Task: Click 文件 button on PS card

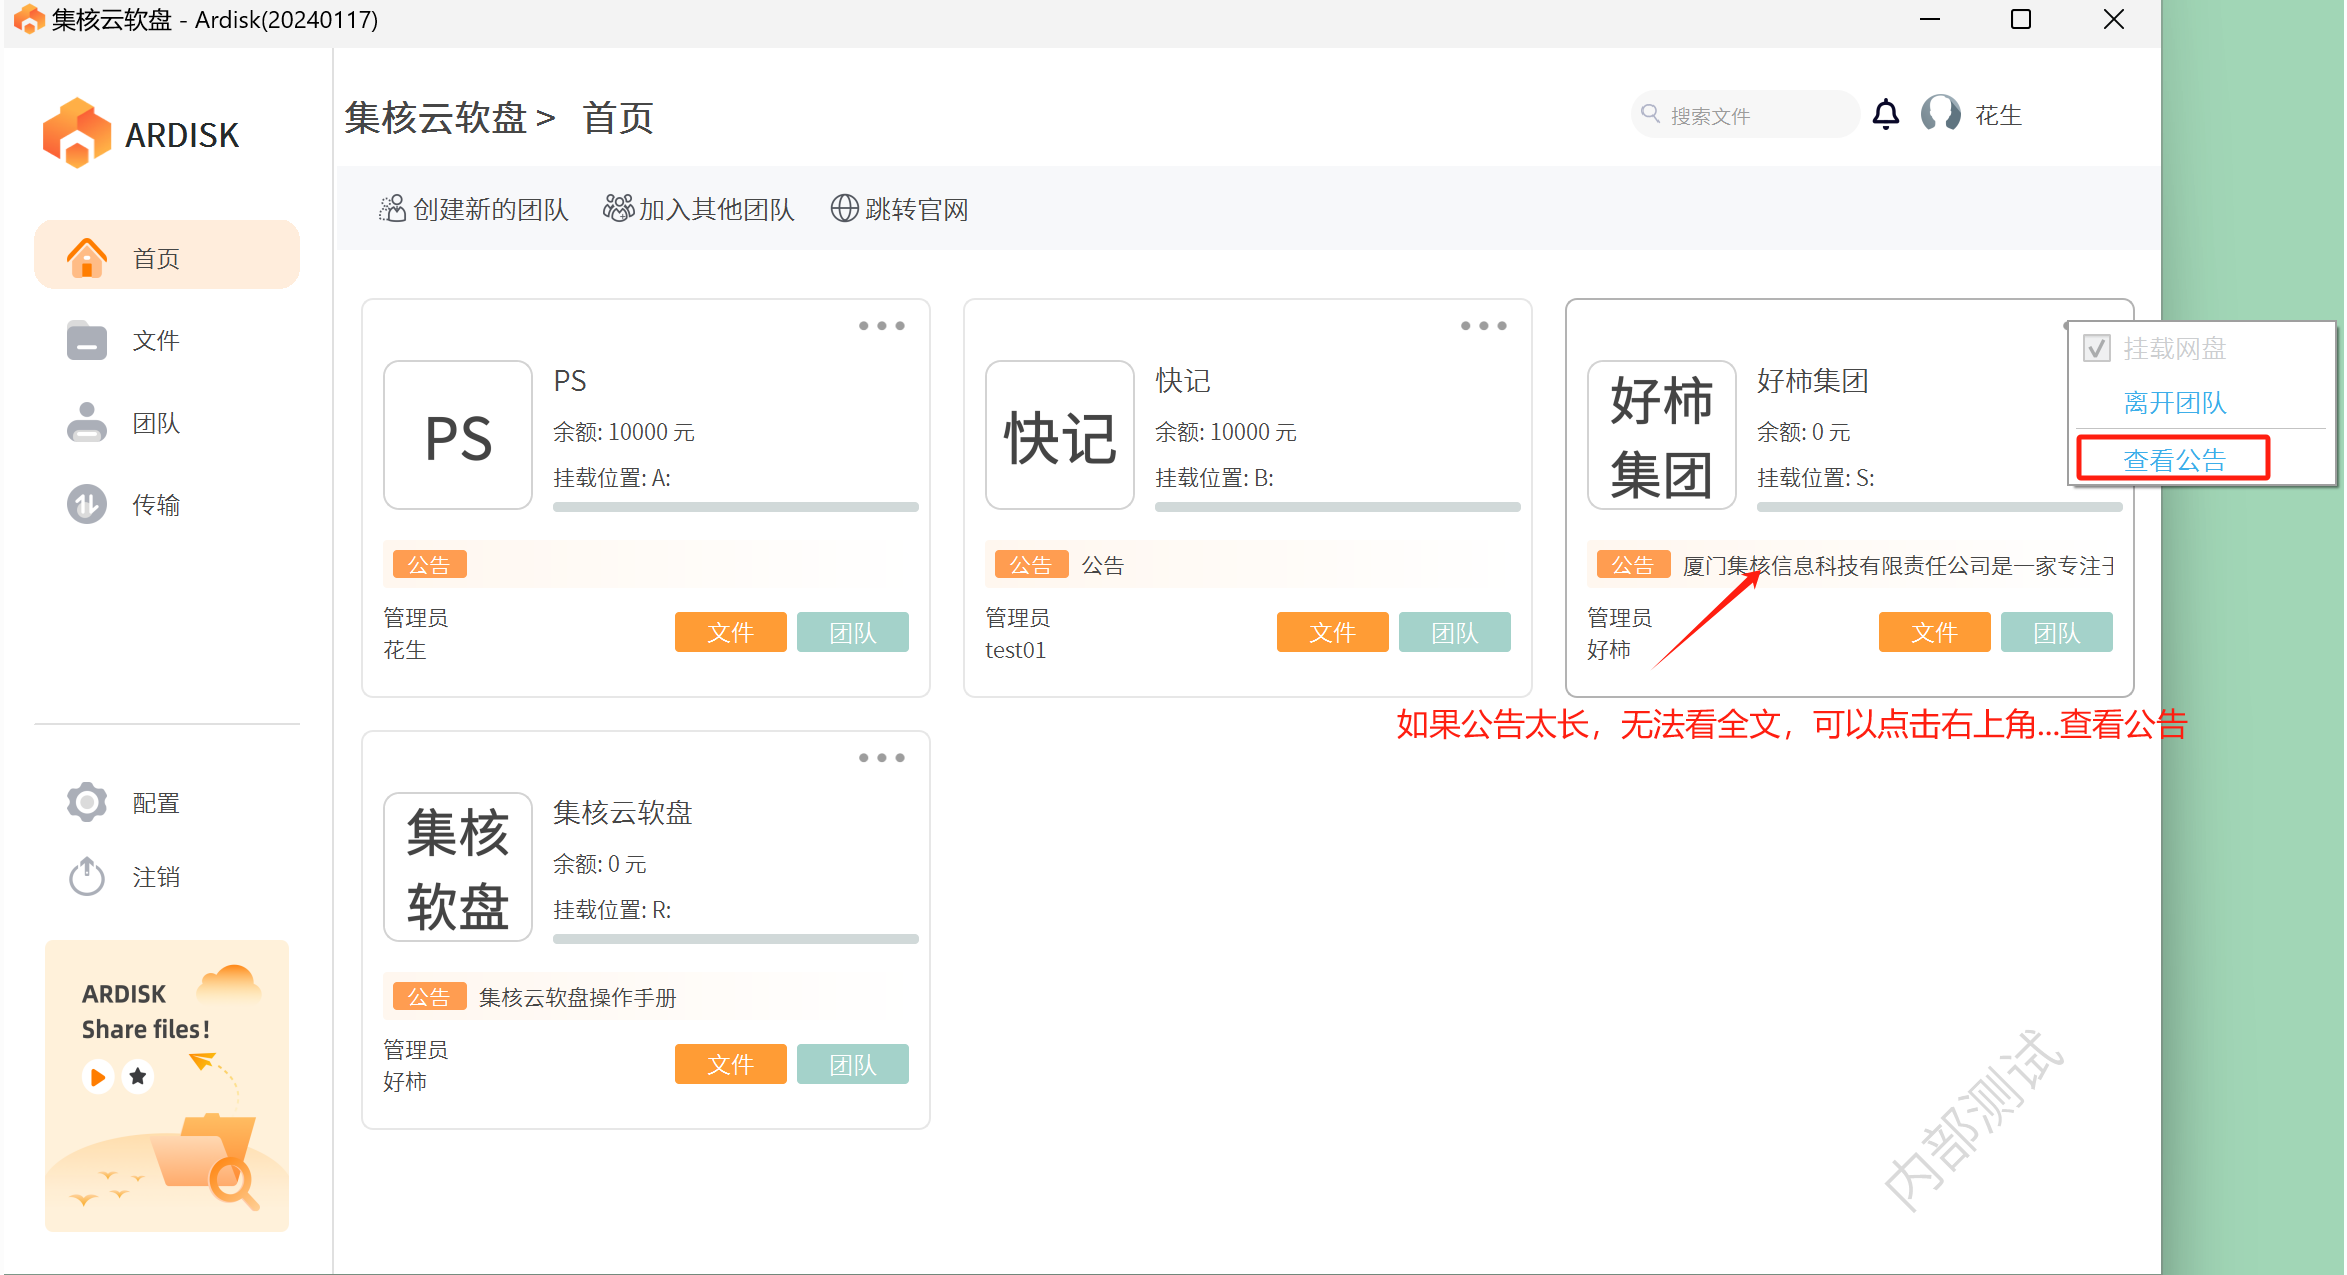Action: tap(730, 632)
